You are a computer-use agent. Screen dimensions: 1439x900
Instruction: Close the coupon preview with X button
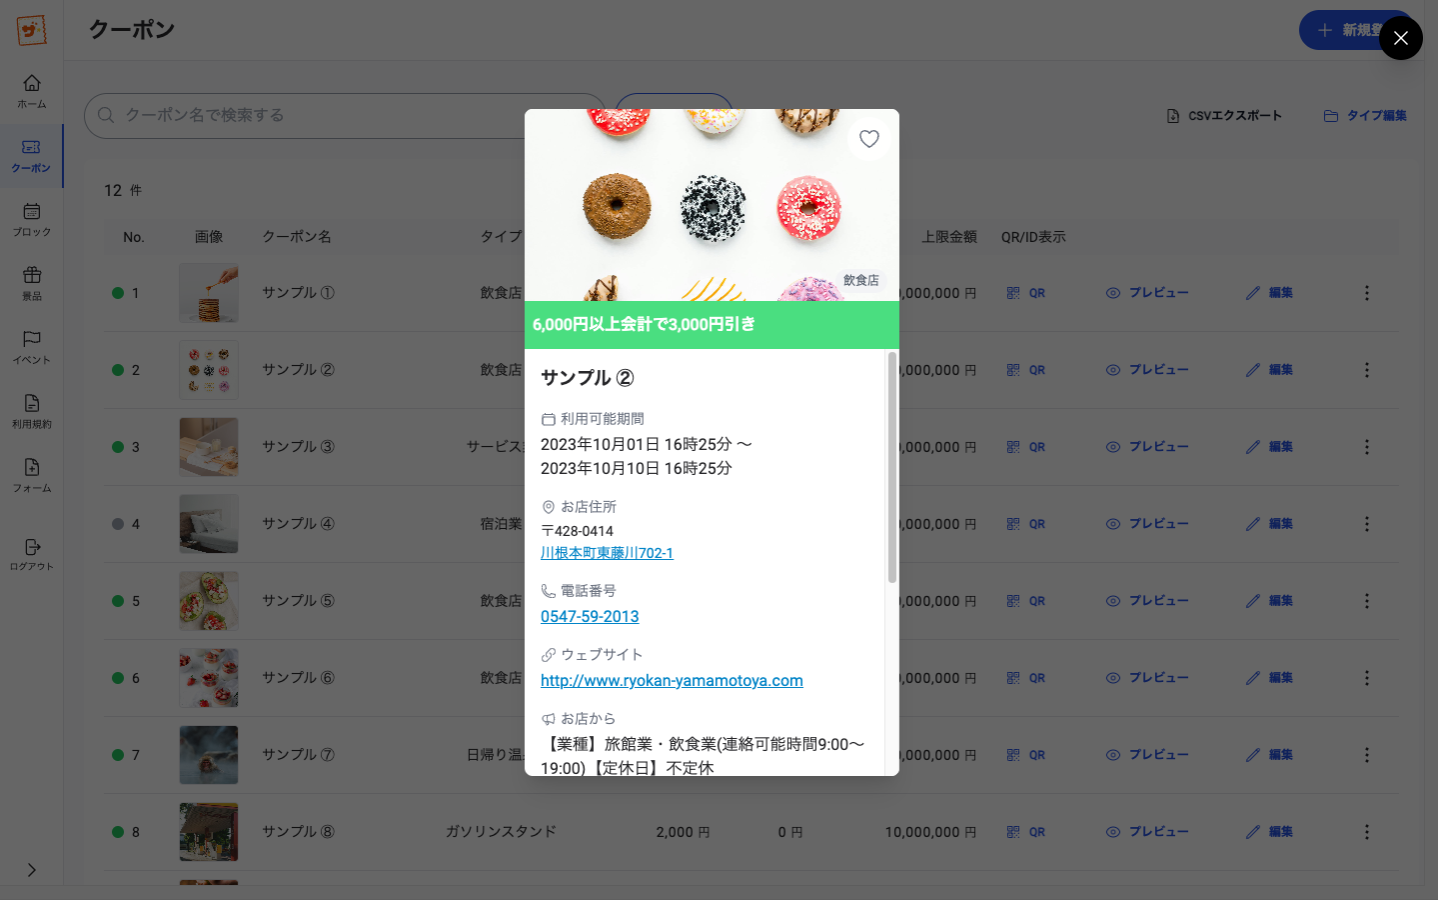pyautogui.click(x=1400, y=38)
